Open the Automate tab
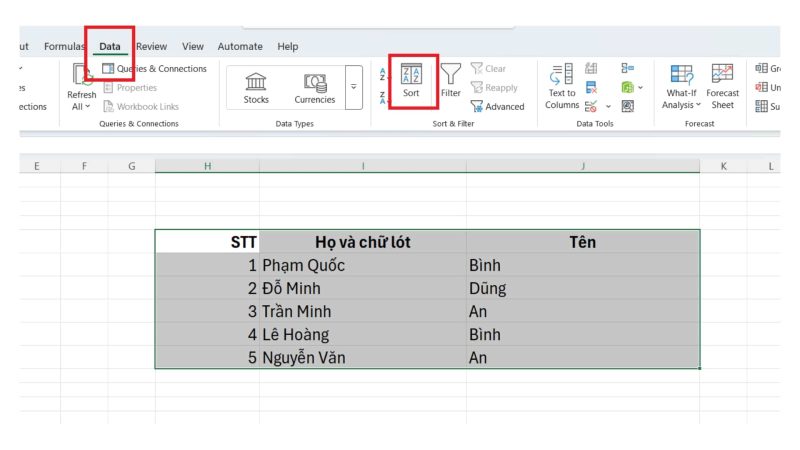The height and width of the screenshot is (450, 800). click(x=240, y=46)
